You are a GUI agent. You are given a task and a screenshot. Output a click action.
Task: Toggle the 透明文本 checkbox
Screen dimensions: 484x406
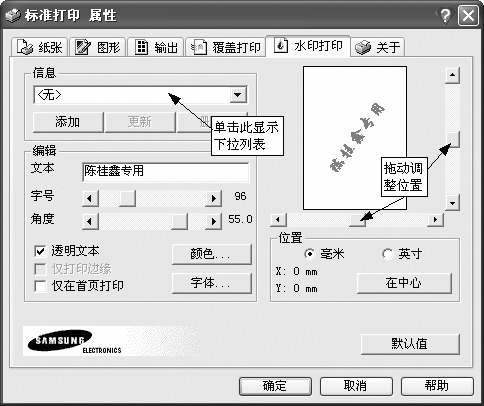coord(40,251)
